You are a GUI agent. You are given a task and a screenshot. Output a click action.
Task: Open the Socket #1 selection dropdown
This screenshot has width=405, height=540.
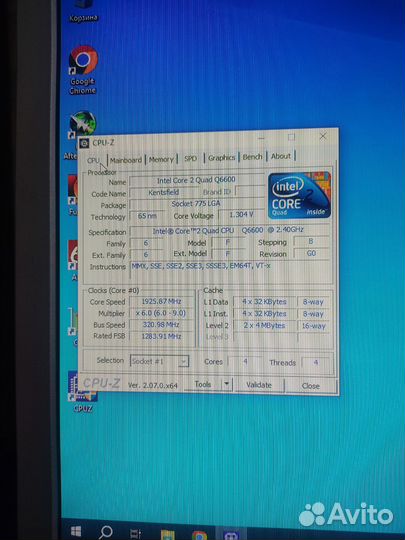click(x=159, y=361)
